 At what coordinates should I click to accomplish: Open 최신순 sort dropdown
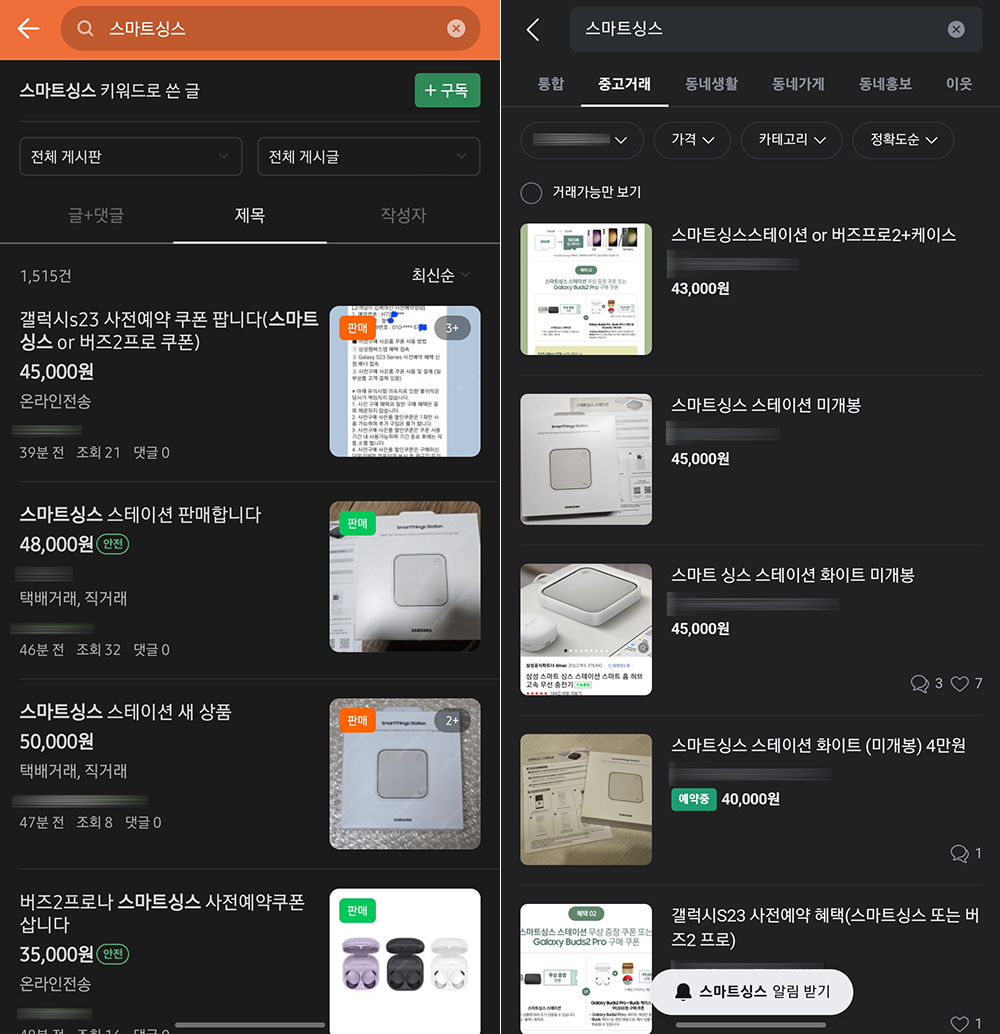pos(440,275)
